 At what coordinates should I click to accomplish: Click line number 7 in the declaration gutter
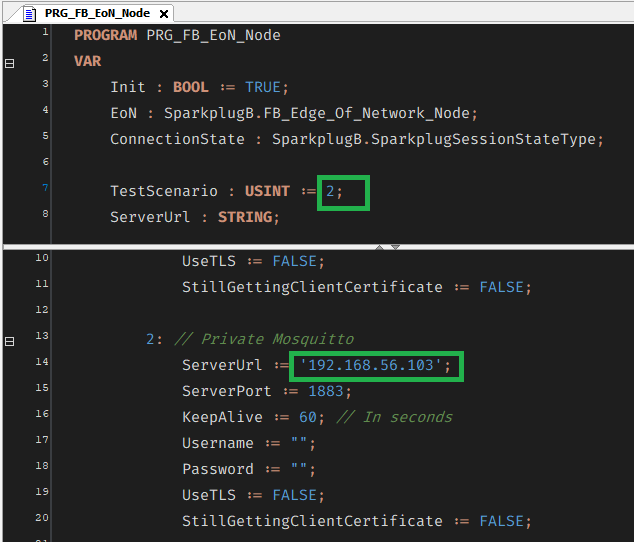point(43,188)
